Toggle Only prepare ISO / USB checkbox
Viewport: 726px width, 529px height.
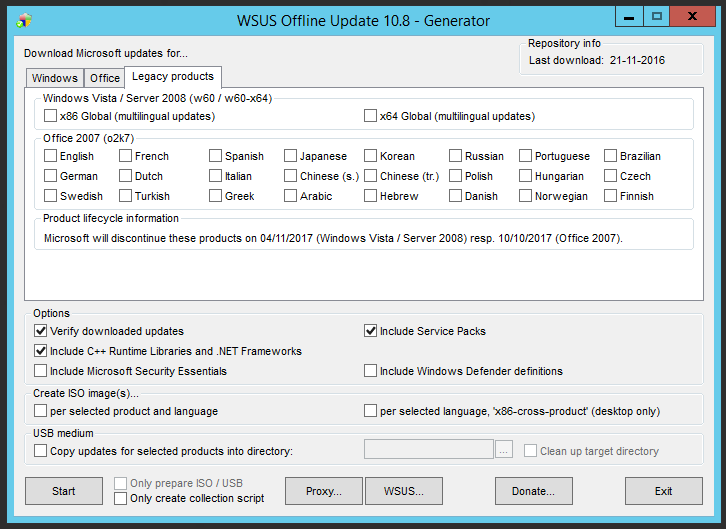click(120, 483)
